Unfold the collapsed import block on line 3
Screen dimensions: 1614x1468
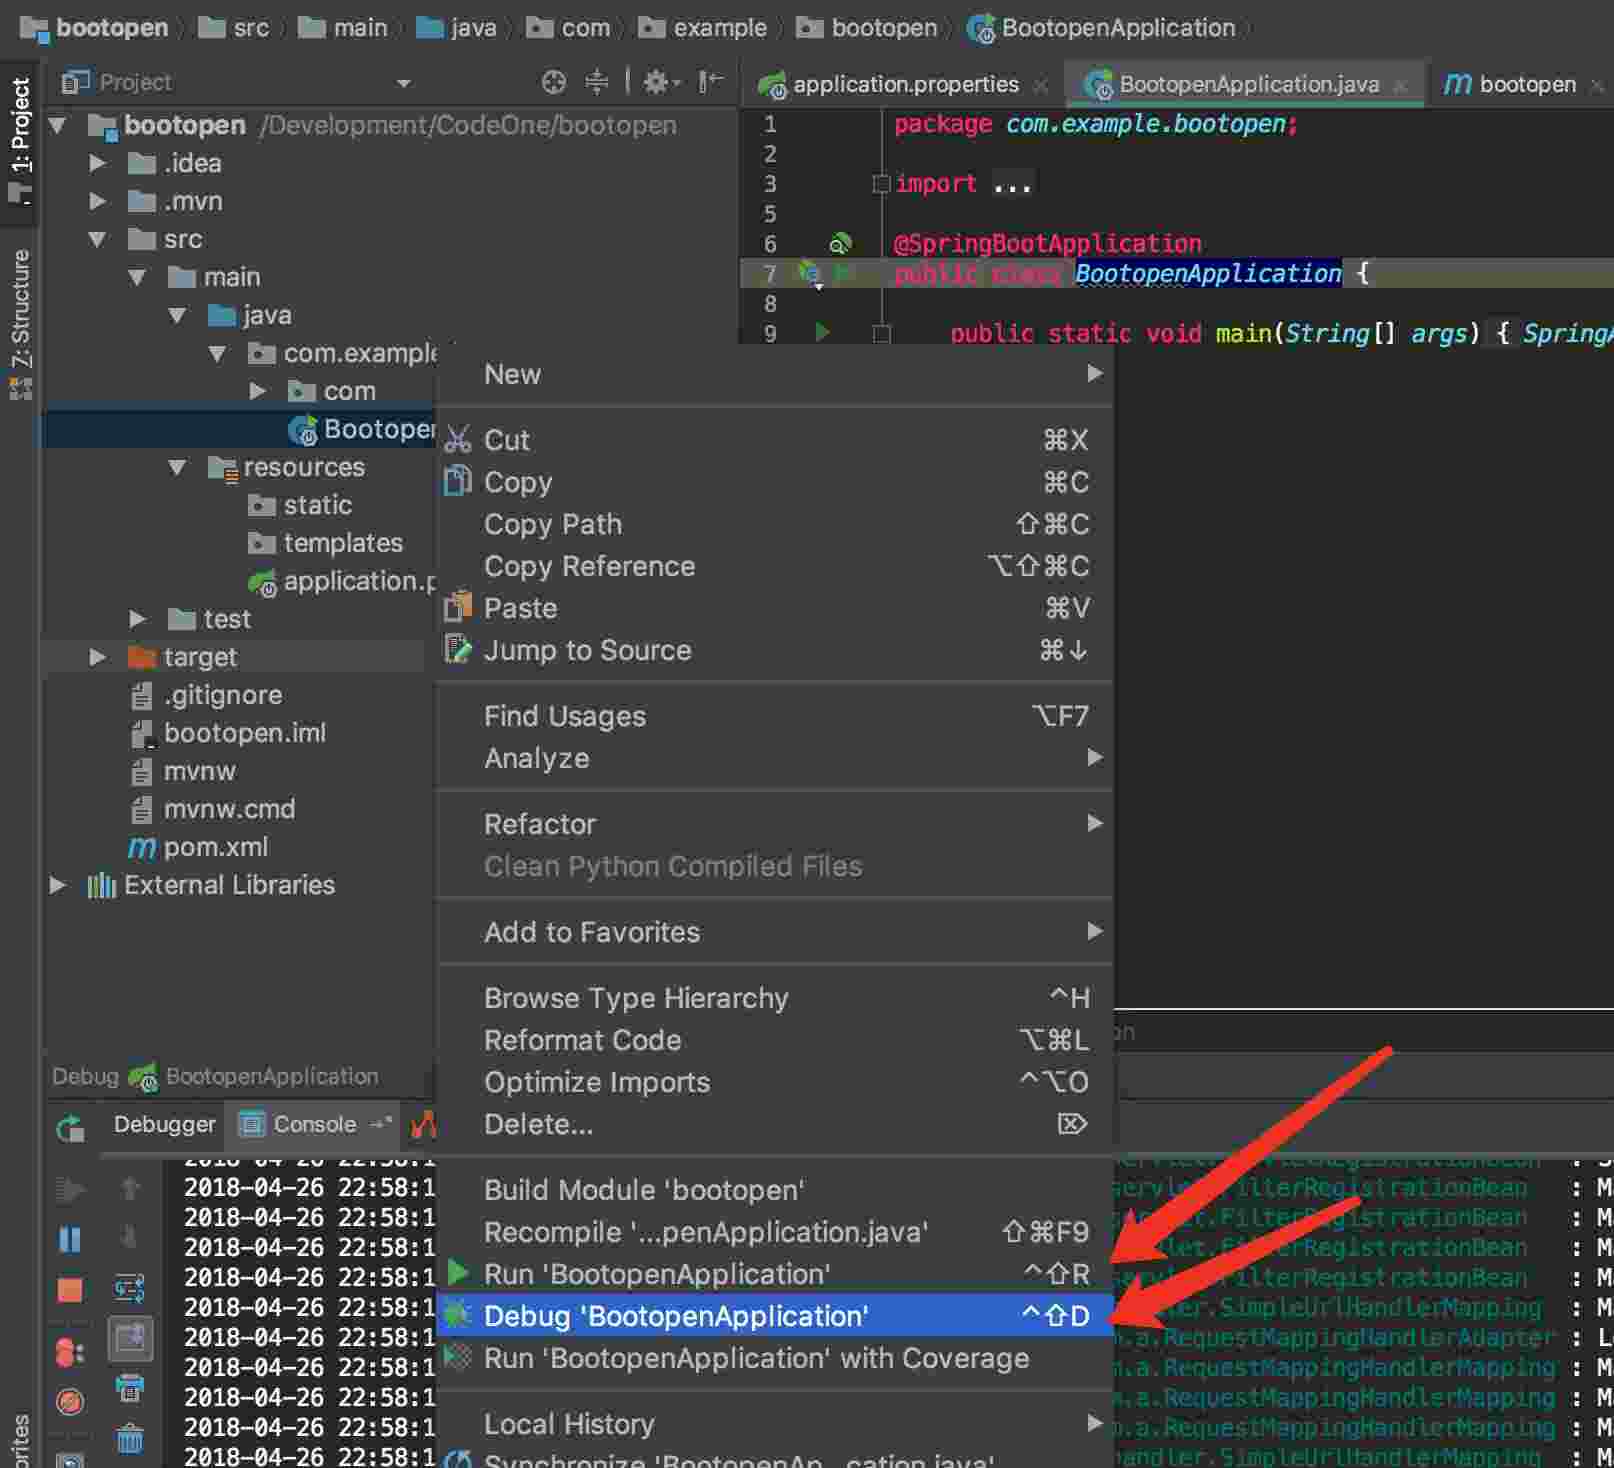pos(881,184)
